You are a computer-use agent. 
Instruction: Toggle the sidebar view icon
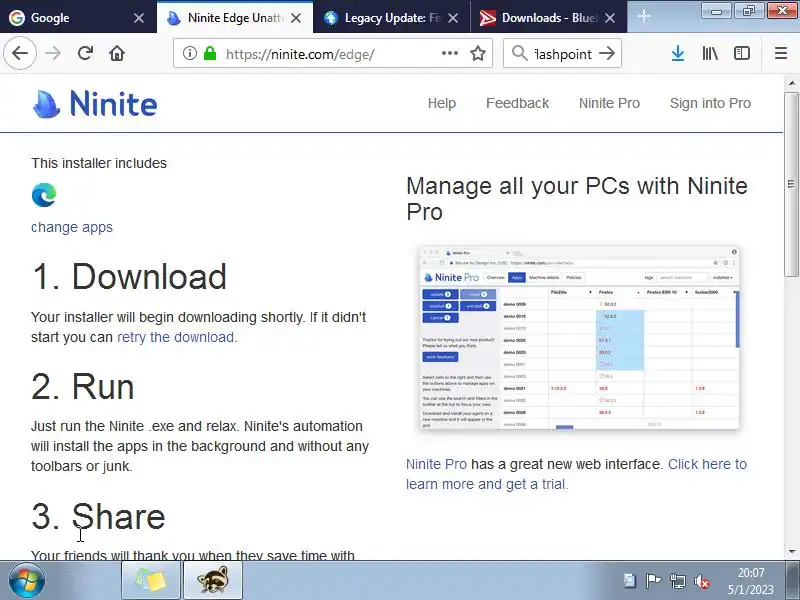pos(742,53)
